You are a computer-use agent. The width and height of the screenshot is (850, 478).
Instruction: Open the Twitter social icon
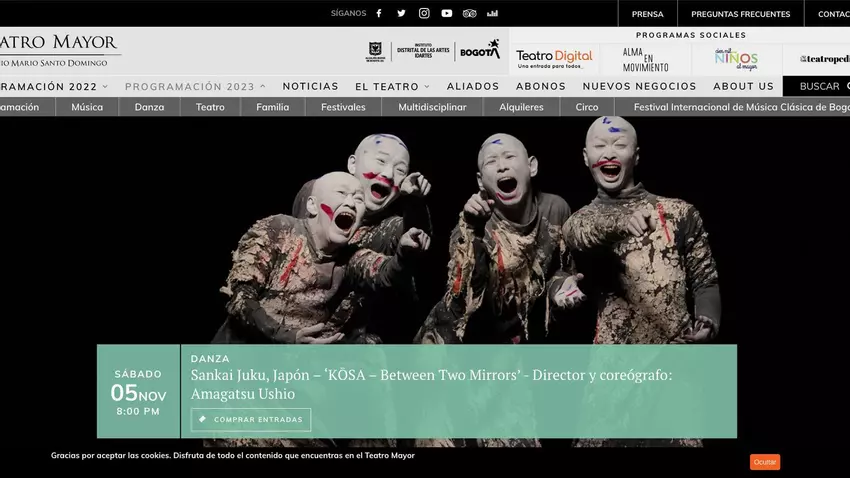401,14
